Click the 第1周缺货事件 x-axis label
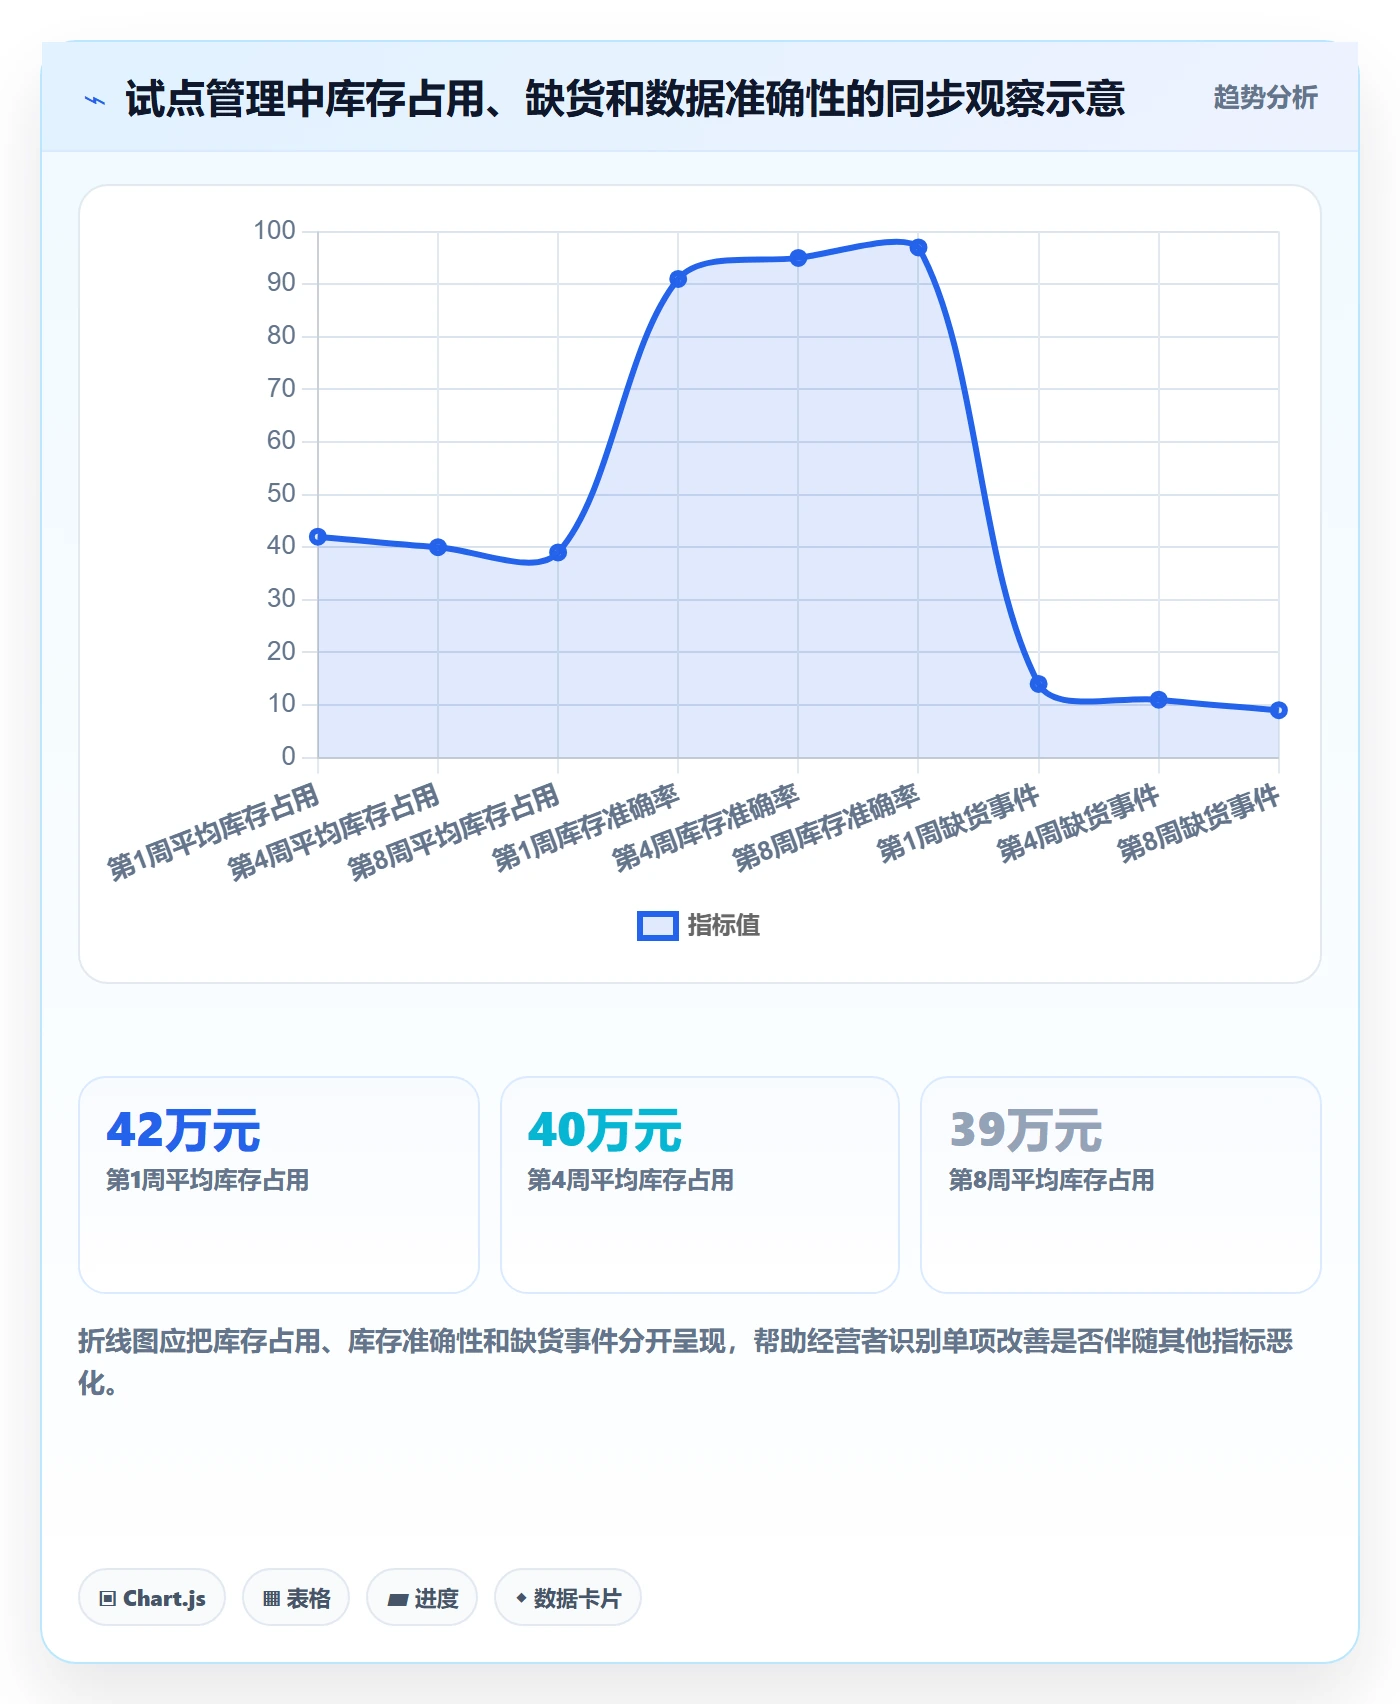 [959, 824]
